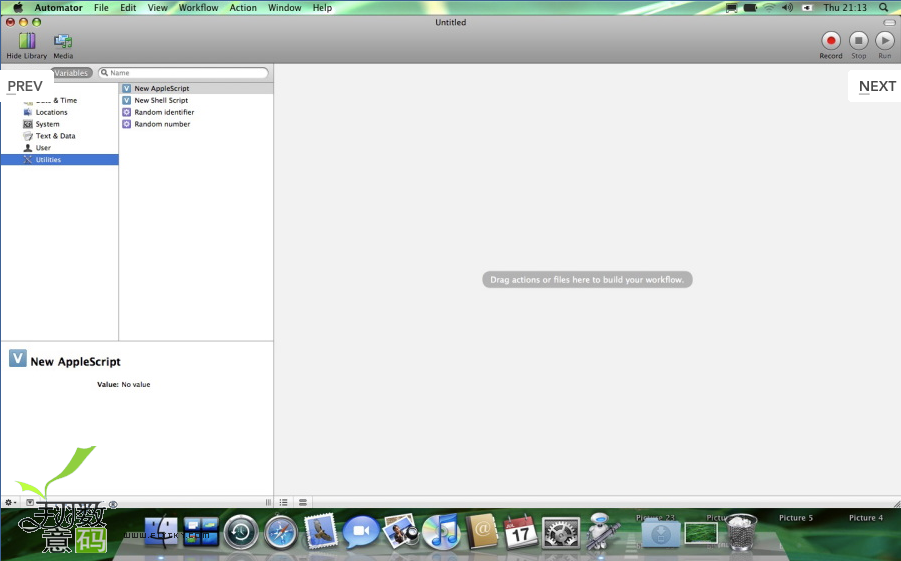The height and width of the screenshot is (561, 901).
Task: Click the toolbar pill button at top right
Action: [x=889, y=22]
